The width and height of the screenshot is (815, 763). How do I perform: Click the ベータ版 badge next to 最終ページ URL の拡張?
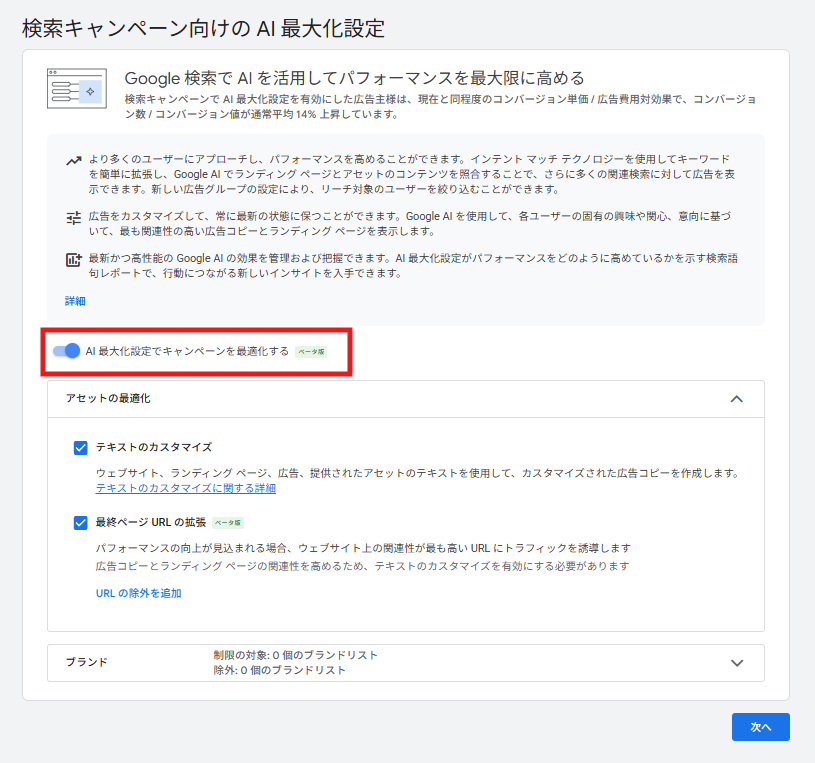(228, 522)
